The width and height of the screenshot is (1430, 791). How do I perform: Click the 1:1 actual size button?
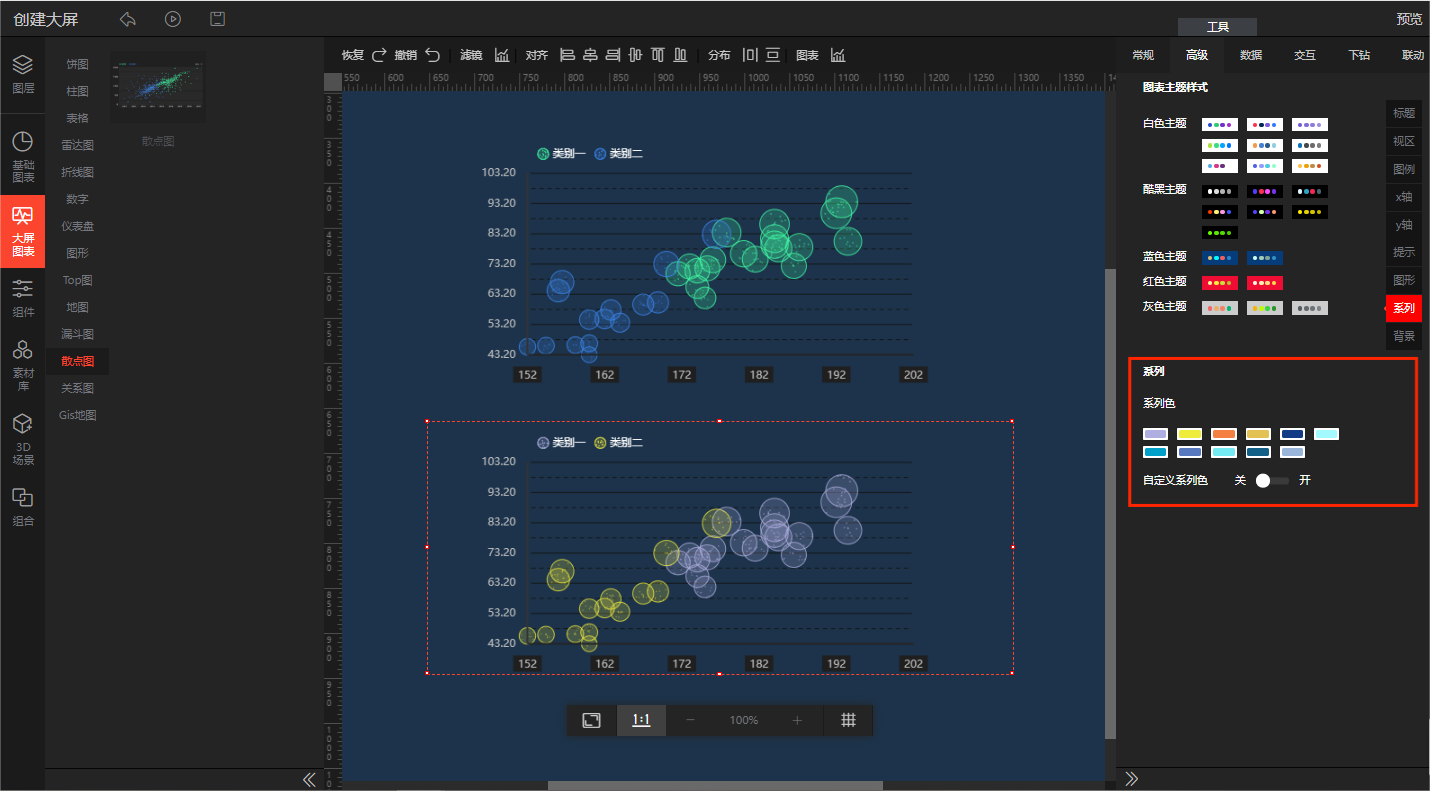[641, 720]
